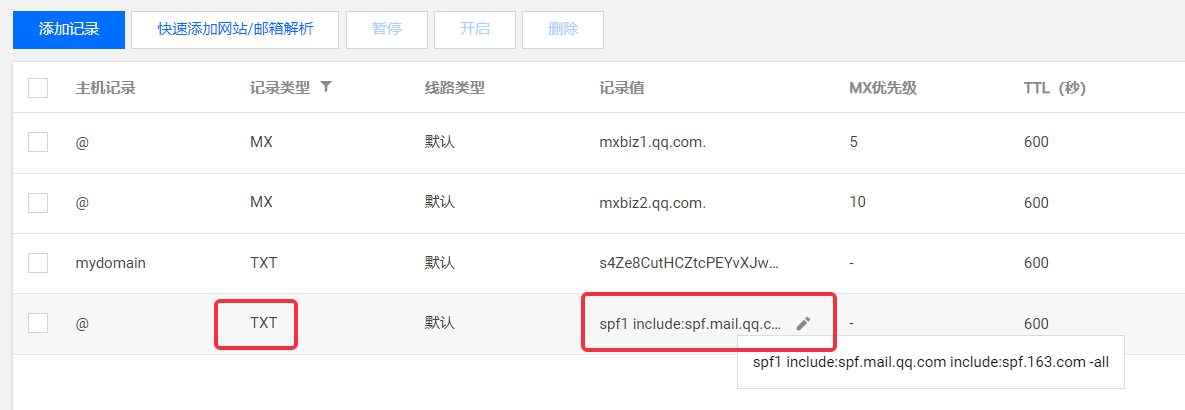Click the TTL（秒） column header
1185x410 pixels.
[x=1054, y=88]
